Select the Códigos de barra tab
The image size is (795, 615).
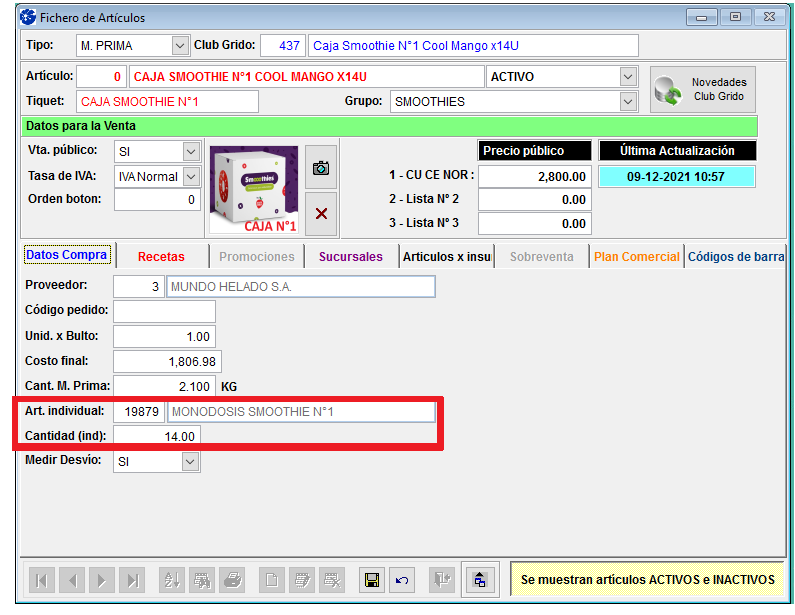point(735,257)
